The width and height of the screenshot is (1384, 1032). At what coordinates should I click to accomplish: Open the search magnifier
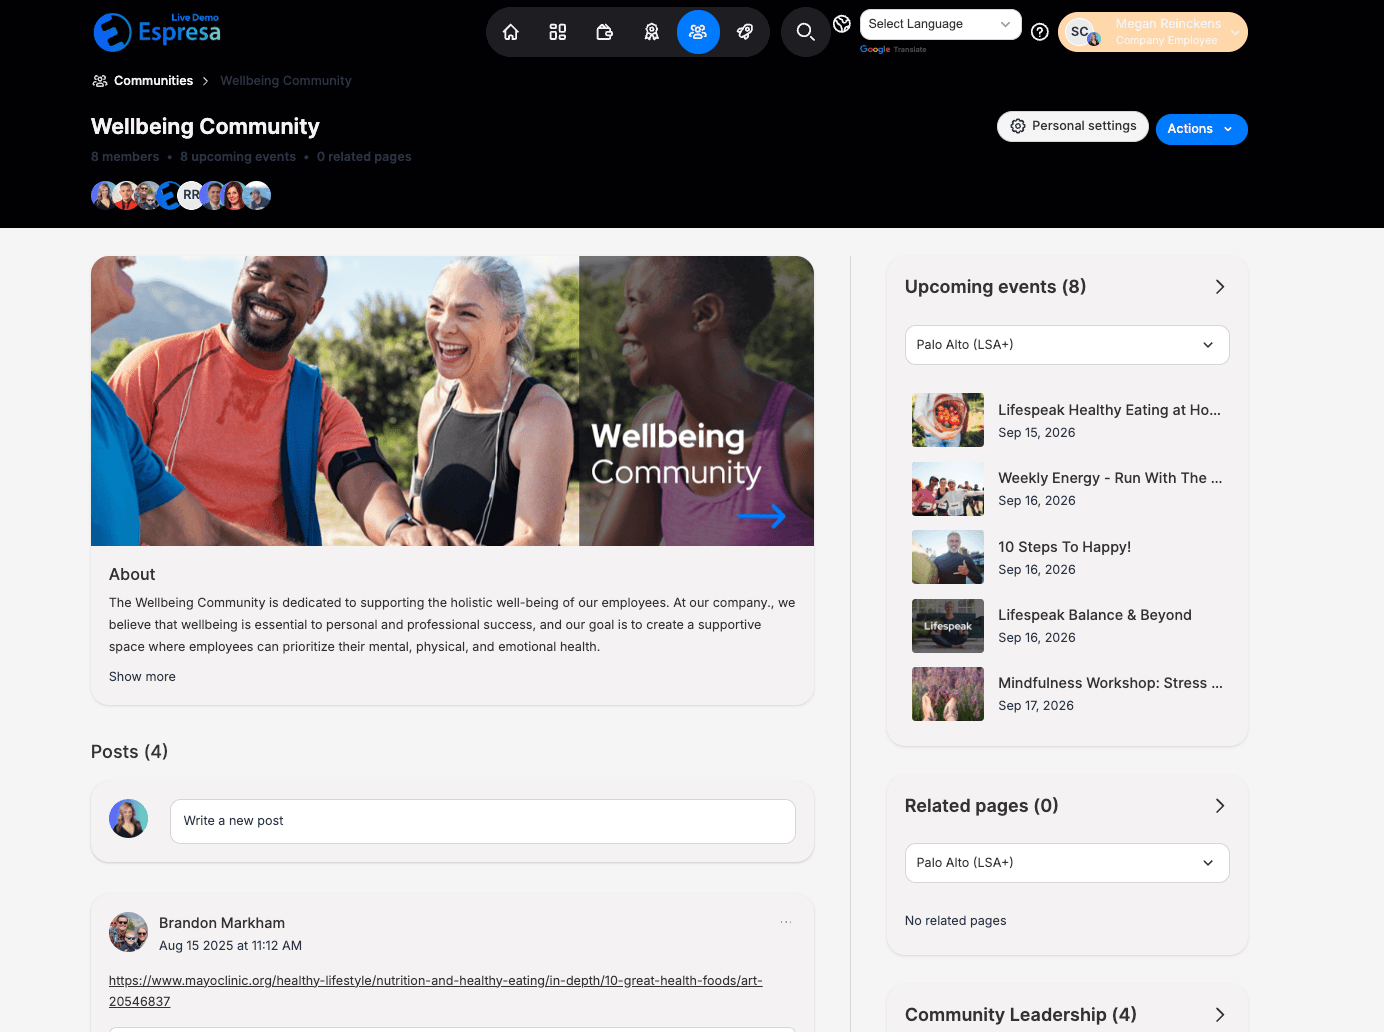tap(805, 32)
